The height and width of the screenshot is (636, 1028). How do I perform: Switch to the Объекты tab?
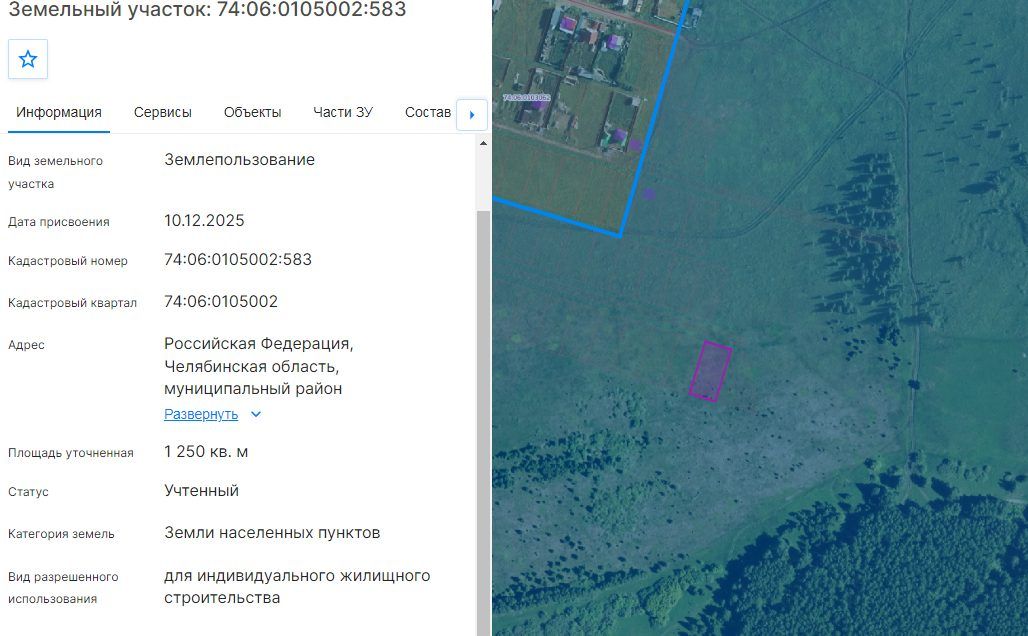click(252, 112)
